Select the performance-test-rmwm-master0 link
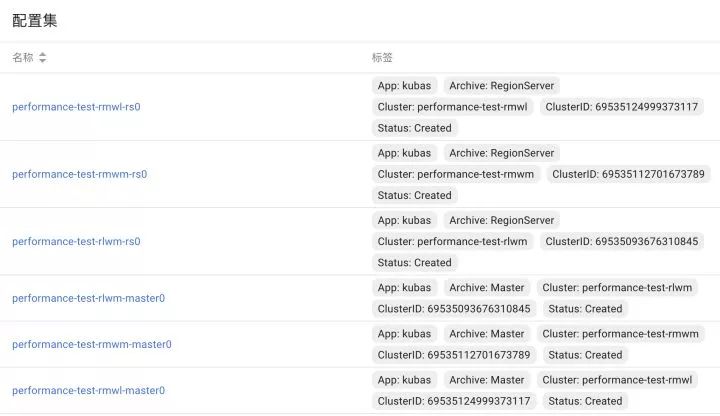720x416 pixels. (x=91, y=344)
